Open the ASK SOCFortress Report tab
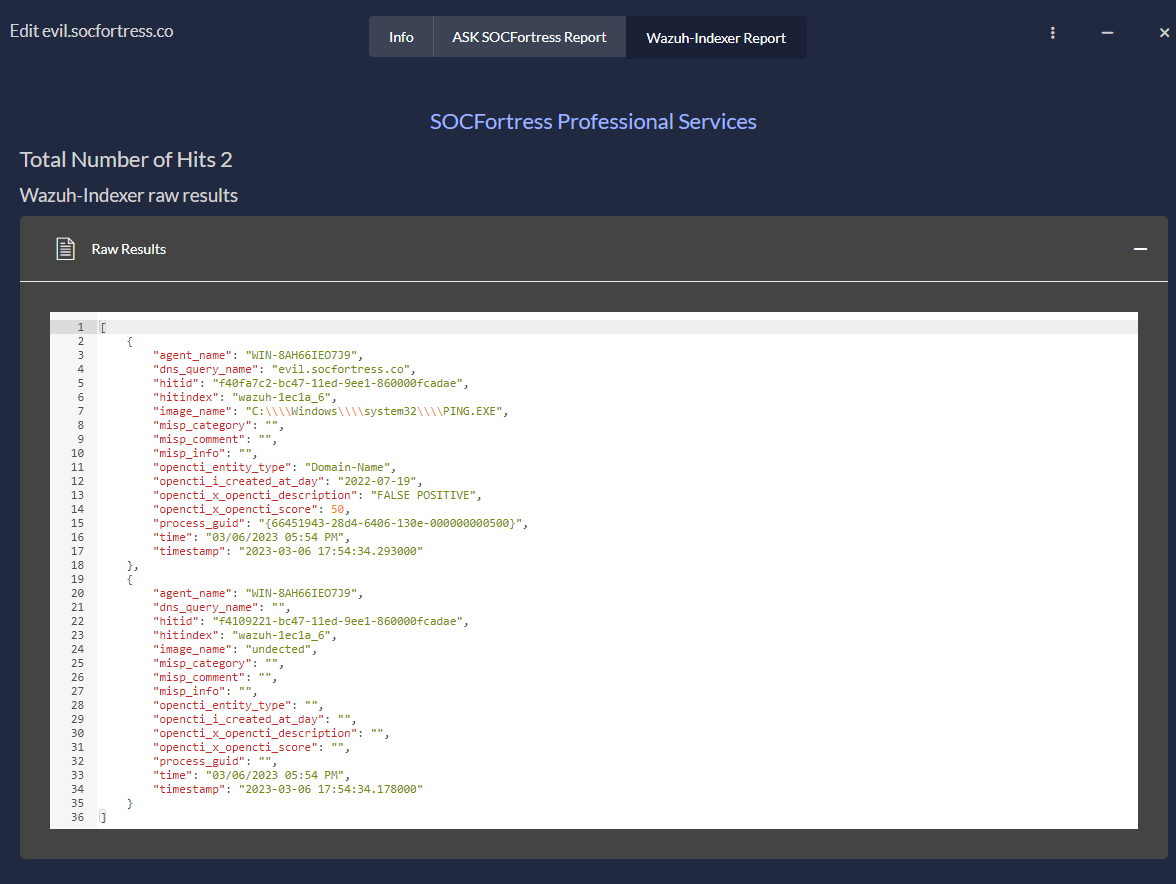The image size is (1176, 884). point(529,36)
